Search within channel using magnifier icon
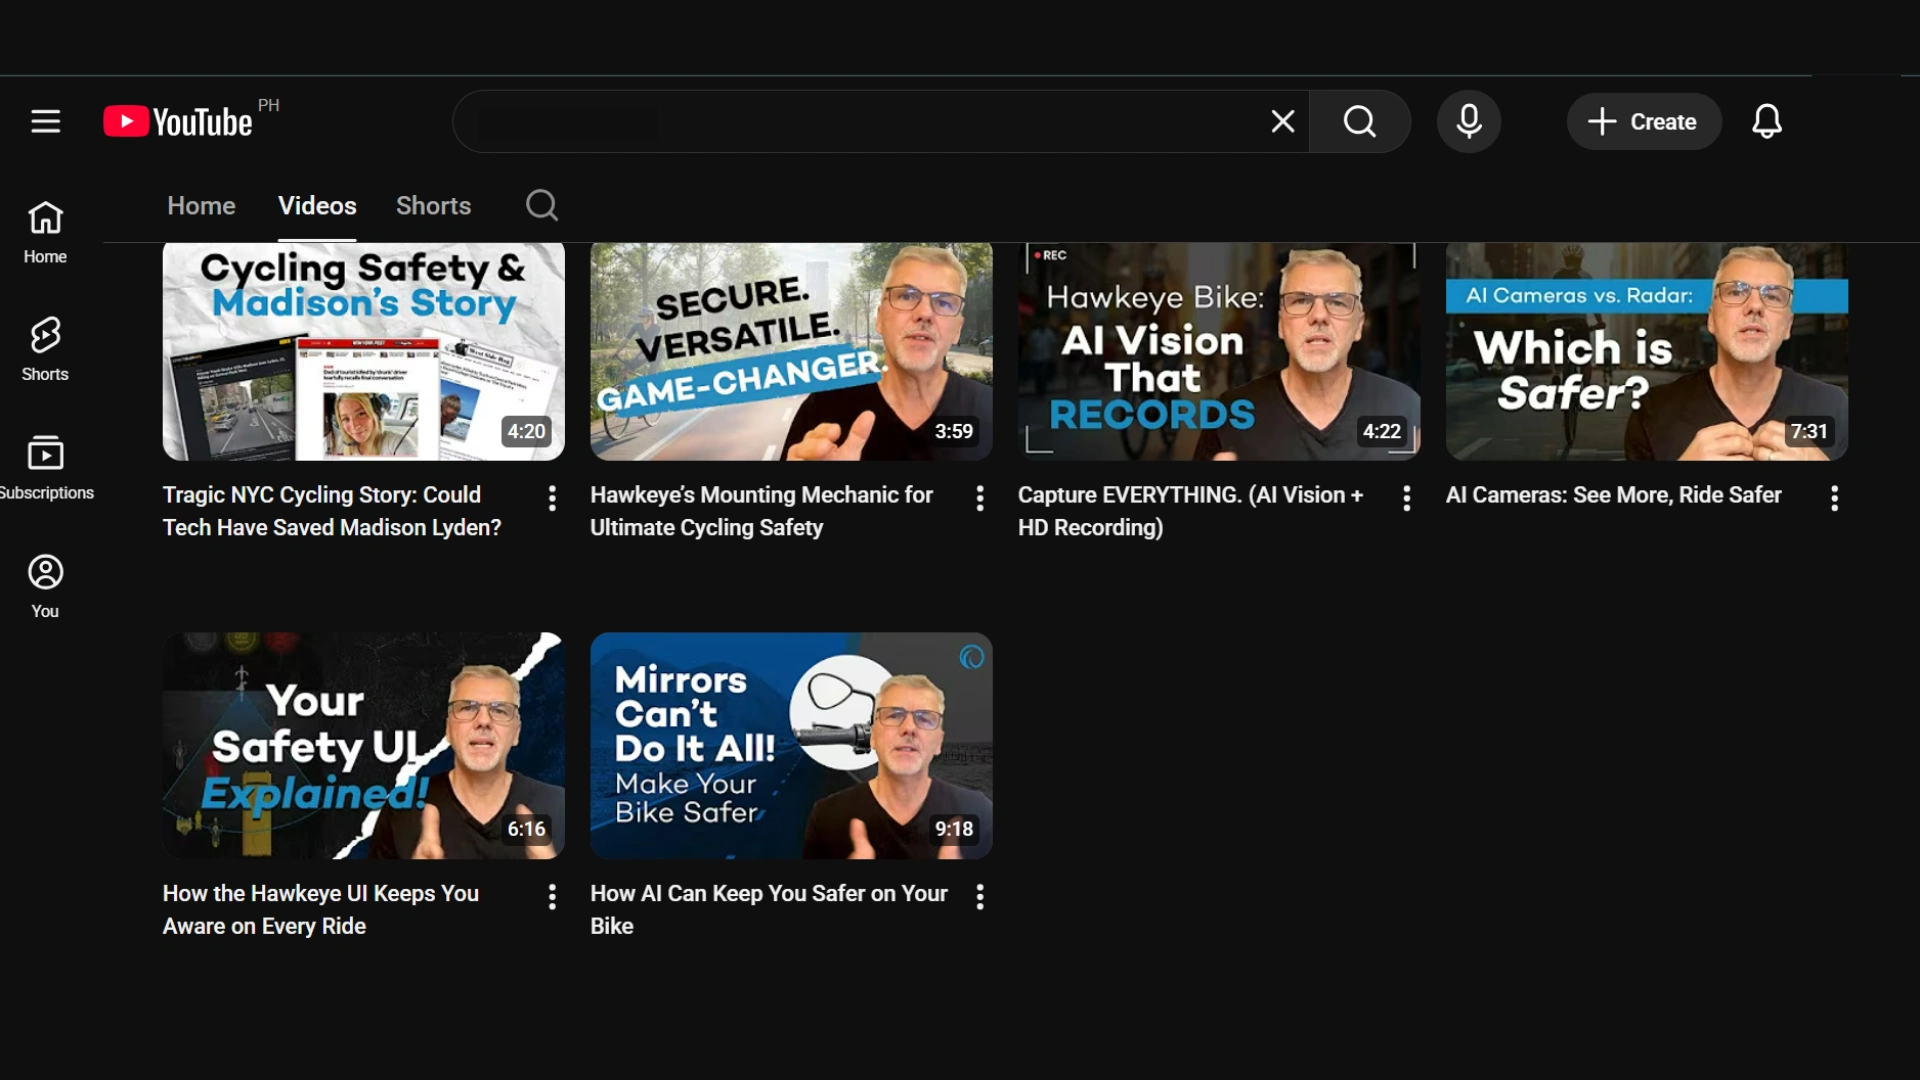The image size is (1920, 1080). pos(541,206)
